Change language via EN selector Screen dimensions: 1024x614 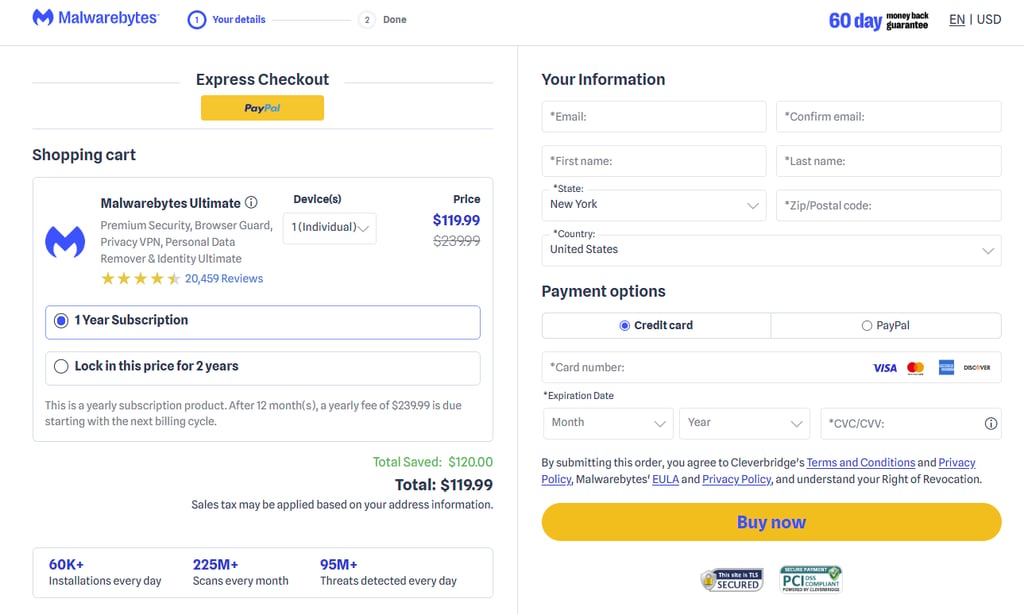(957, 20)
